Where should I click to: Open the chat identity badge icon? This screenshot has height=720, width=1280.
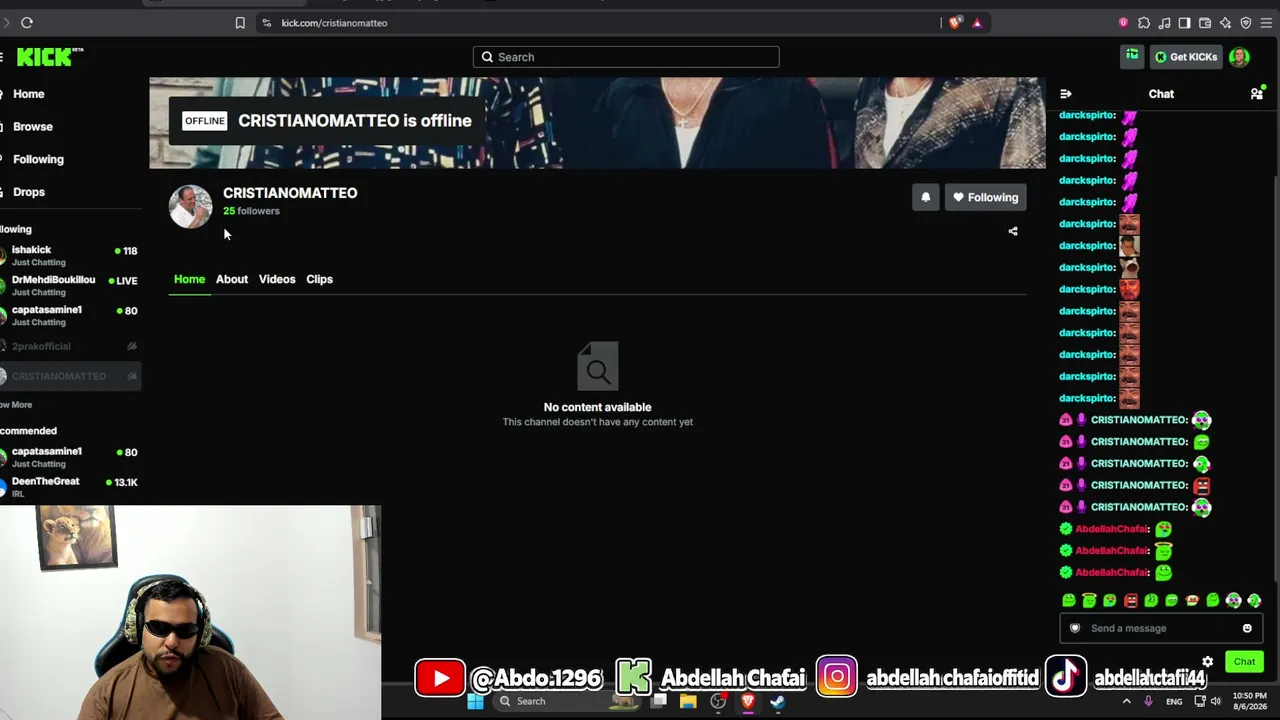pyautogui.click(x=1075, y=628)
